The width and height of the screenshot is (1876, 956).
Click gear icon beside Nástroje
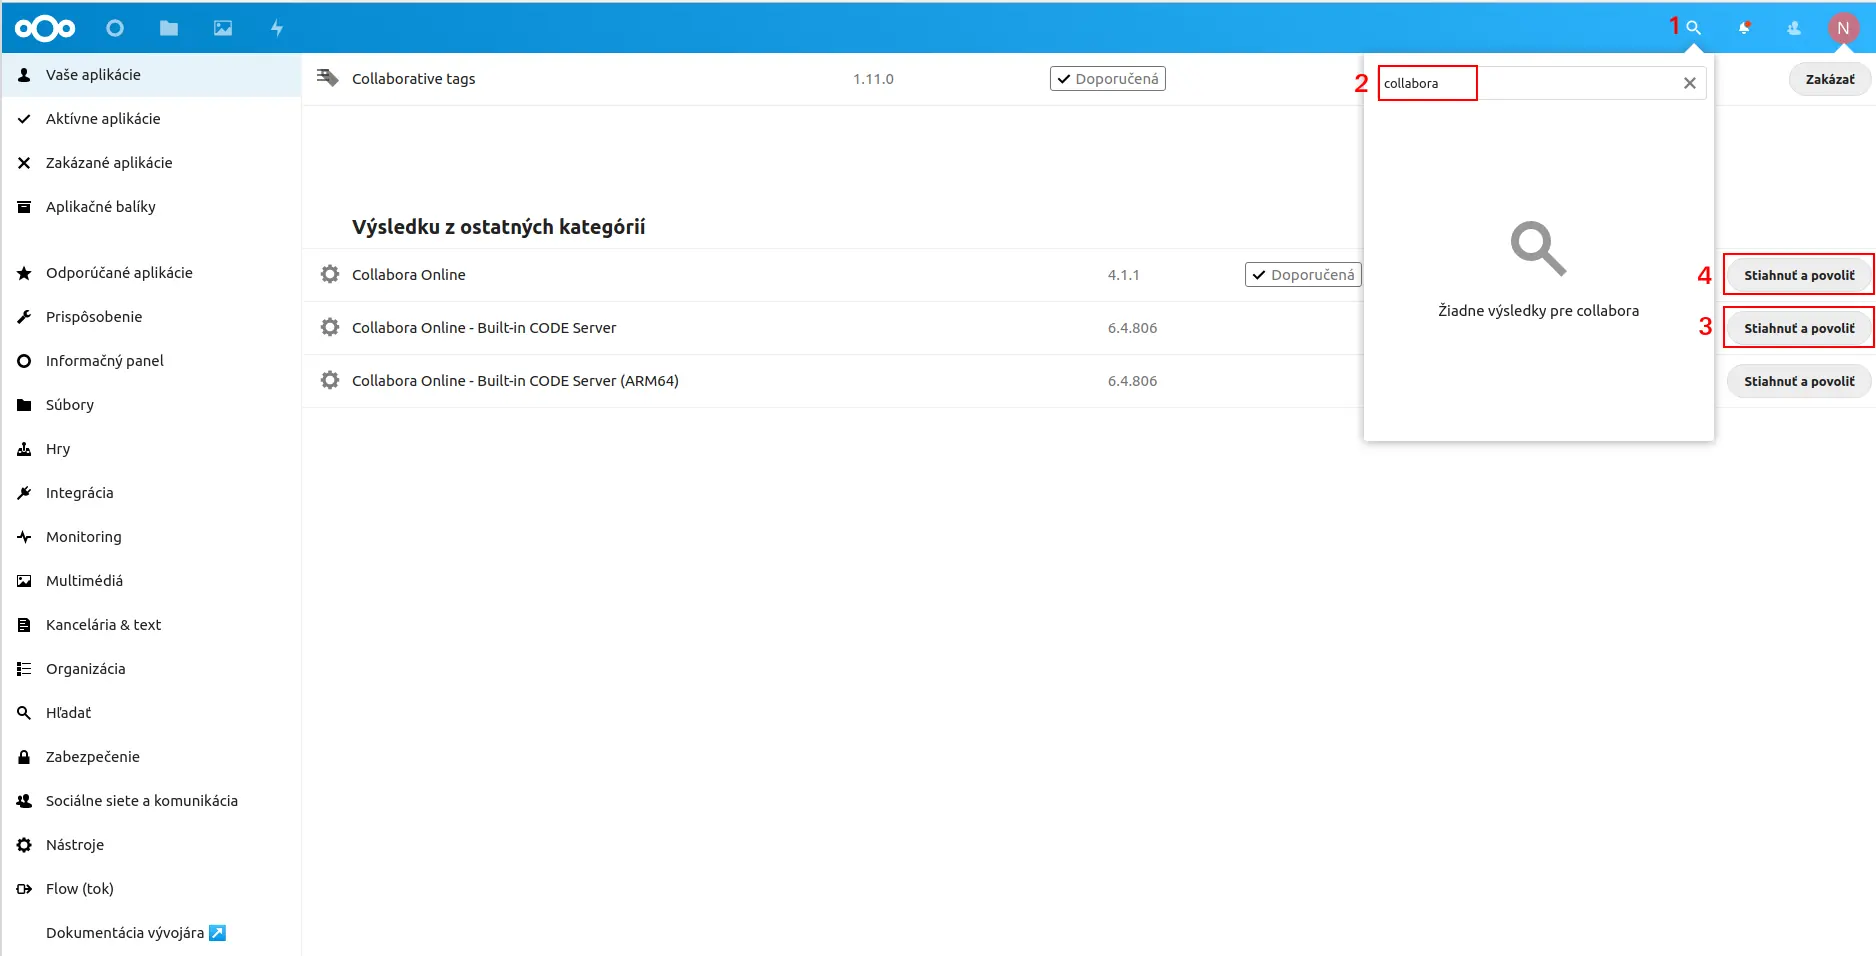(24, 845)
